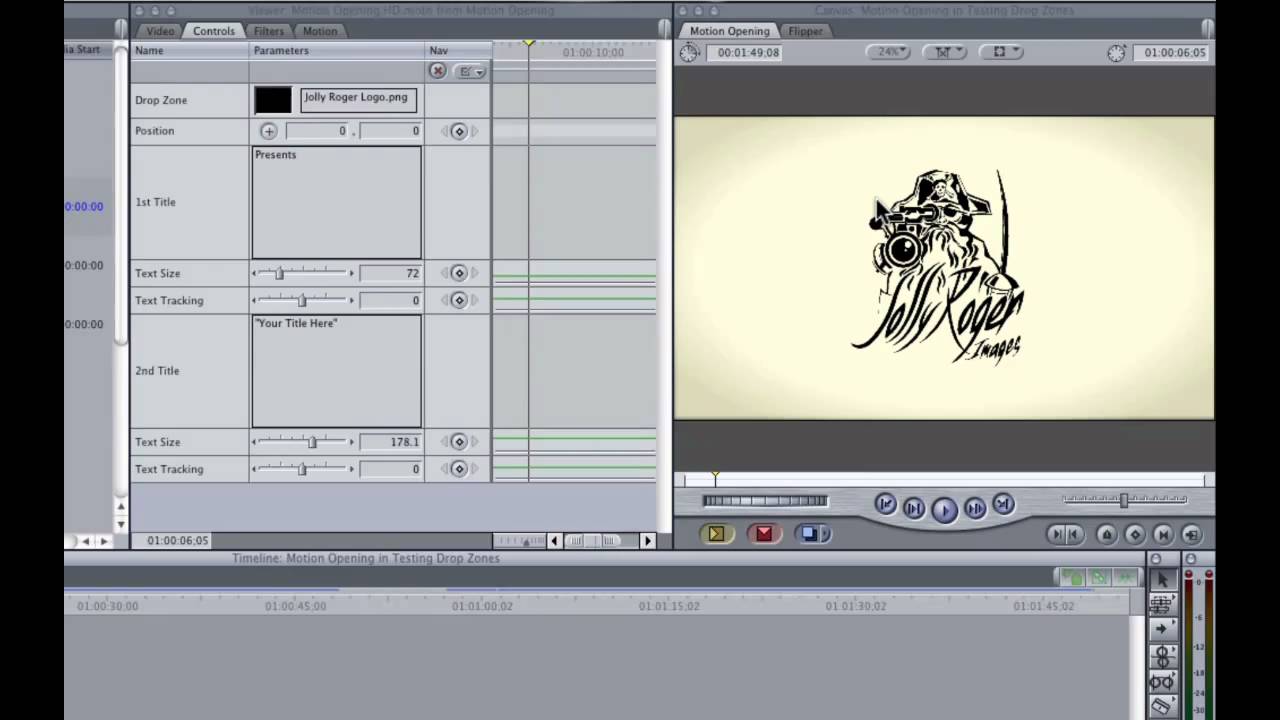Click the yellow Insert edit button
1280x720 pixels.
tap(716, 534)
